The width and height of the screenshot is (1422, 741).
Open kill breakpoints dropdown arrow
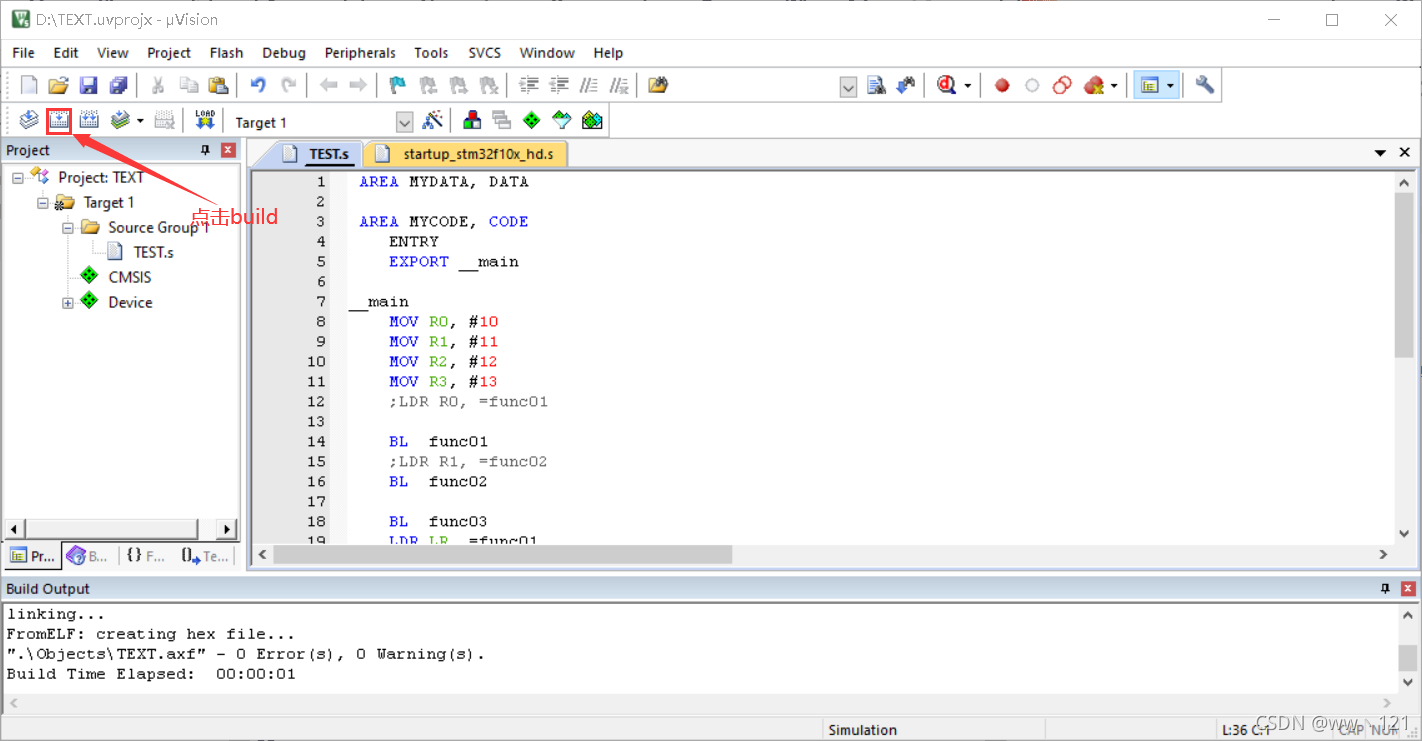(x=1113, y=85)
